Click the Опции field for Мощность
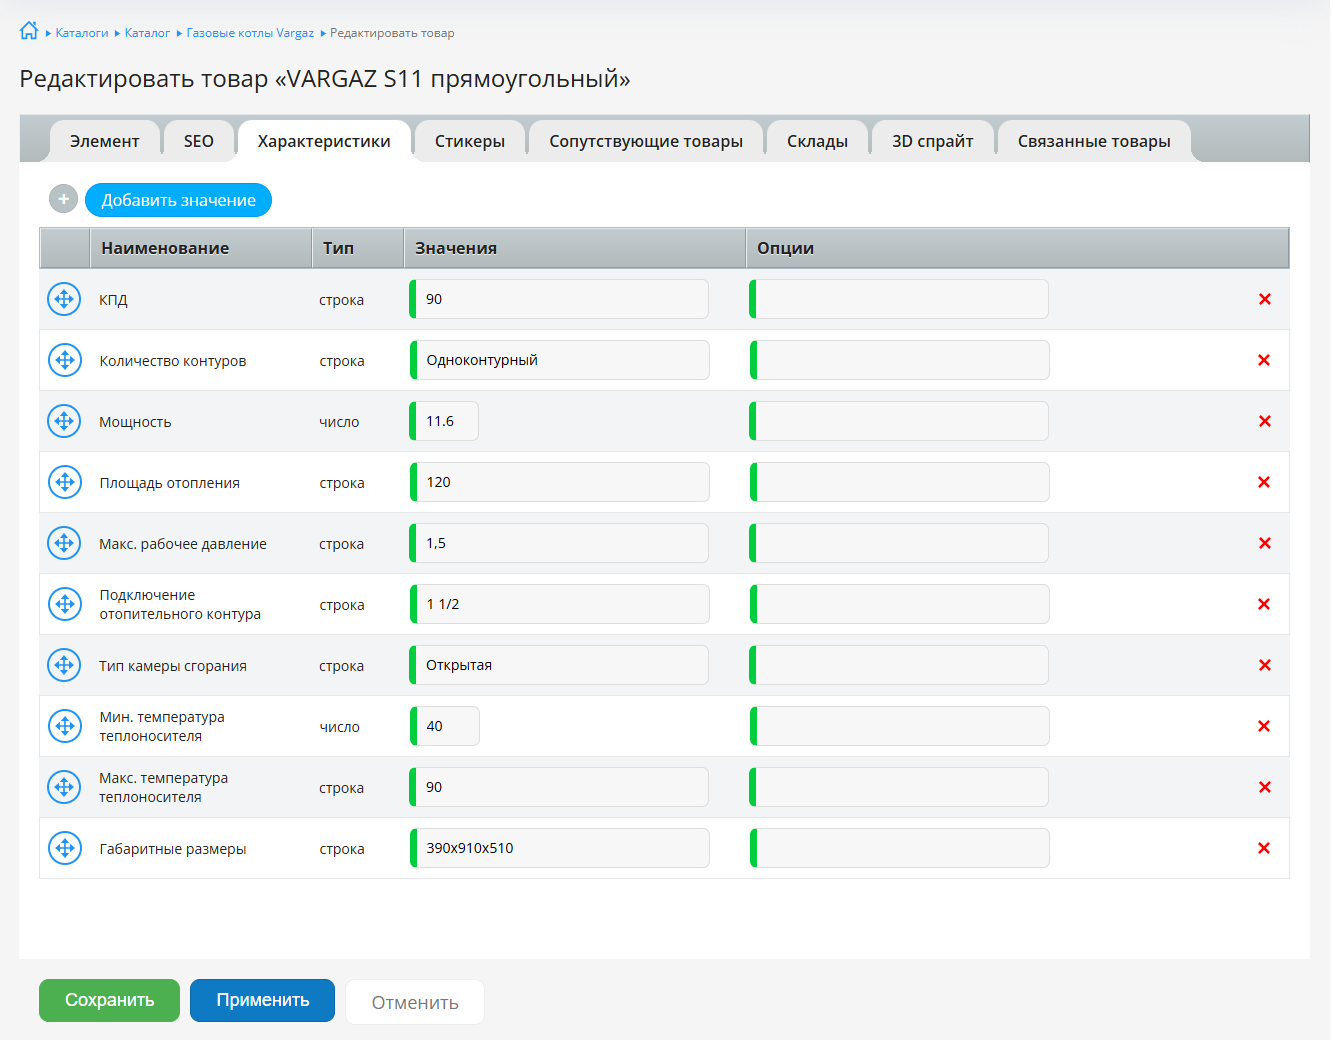Viewport: 1332px width, 1040px height. pyautogui.click(x=899, y=421)
